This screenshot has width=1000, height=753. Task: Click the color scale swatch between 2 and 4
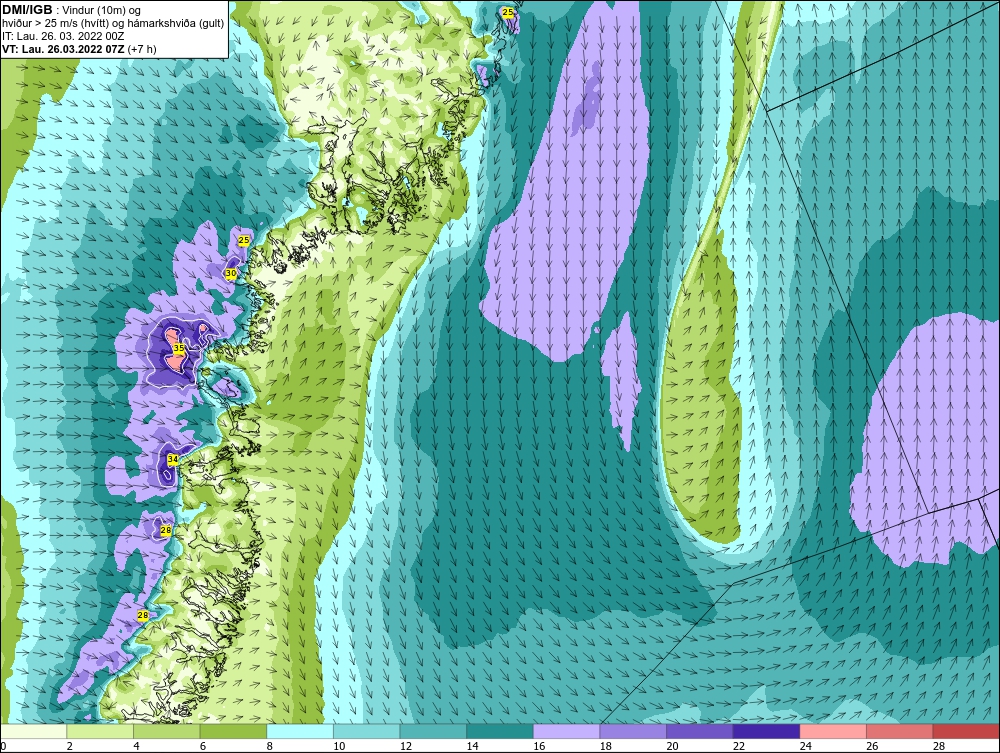(99, 731)
